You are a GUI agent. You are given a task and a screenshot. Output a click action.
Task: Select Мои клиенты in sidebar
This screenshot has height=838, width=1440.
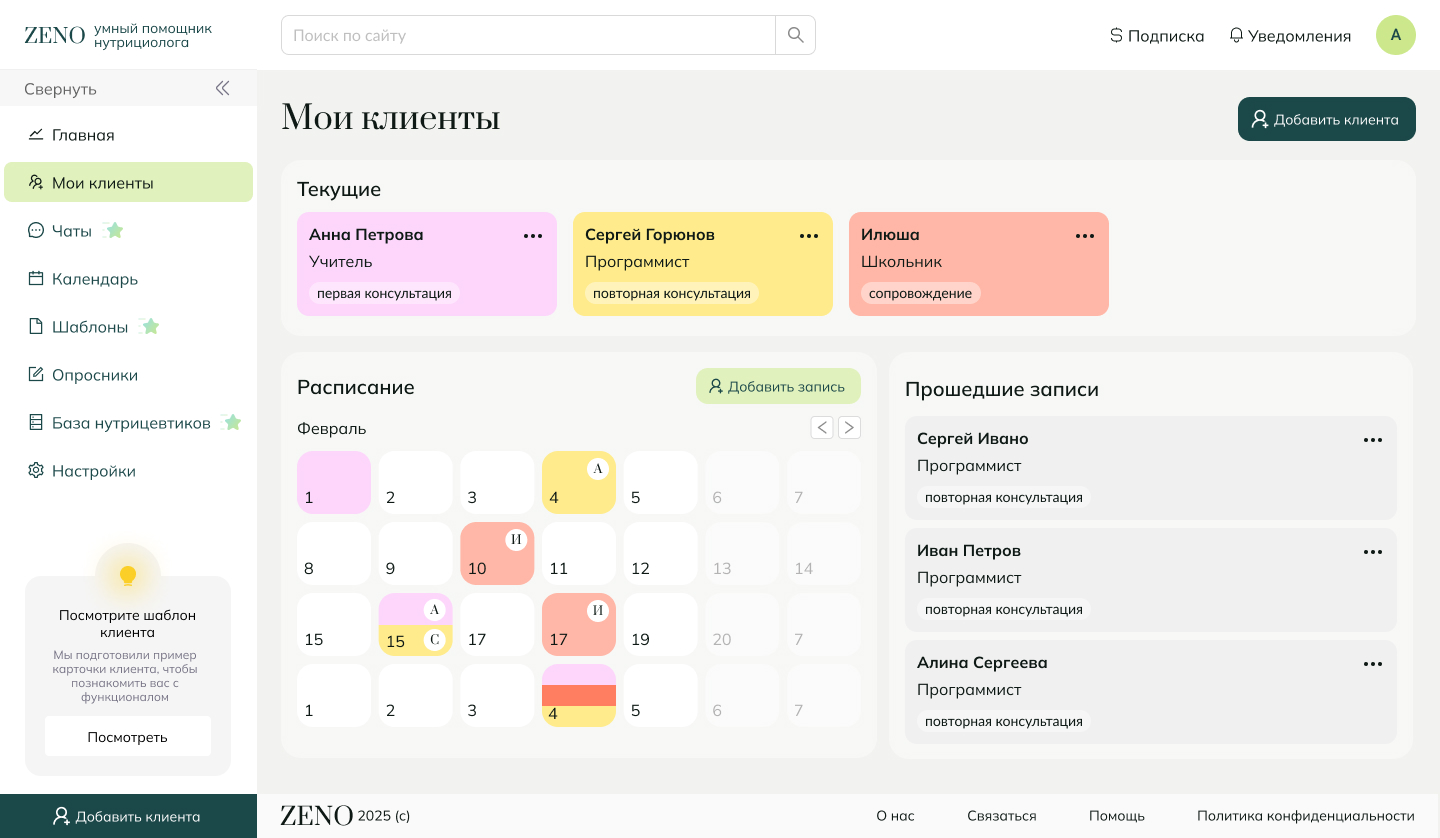point(128,183)
